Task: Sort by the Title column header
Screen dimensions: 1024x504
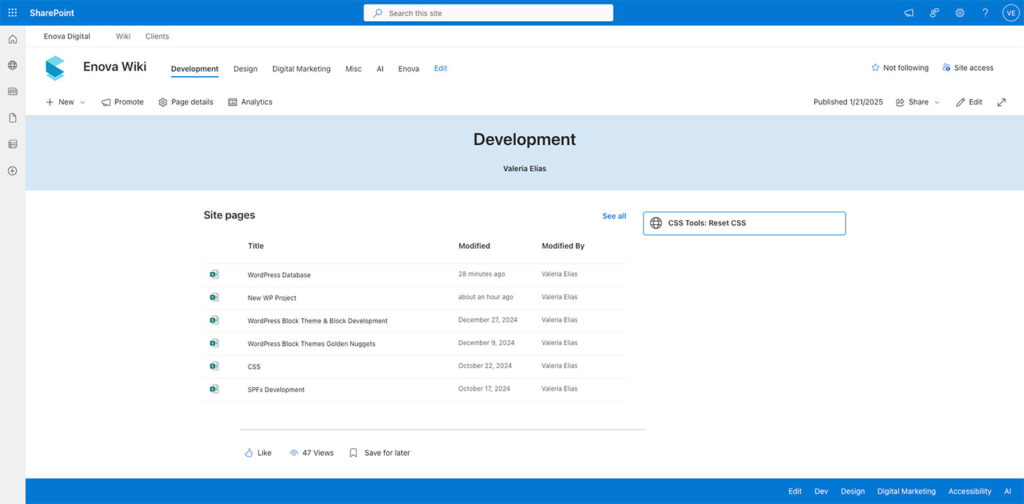Action: click(x=255, y=246)
